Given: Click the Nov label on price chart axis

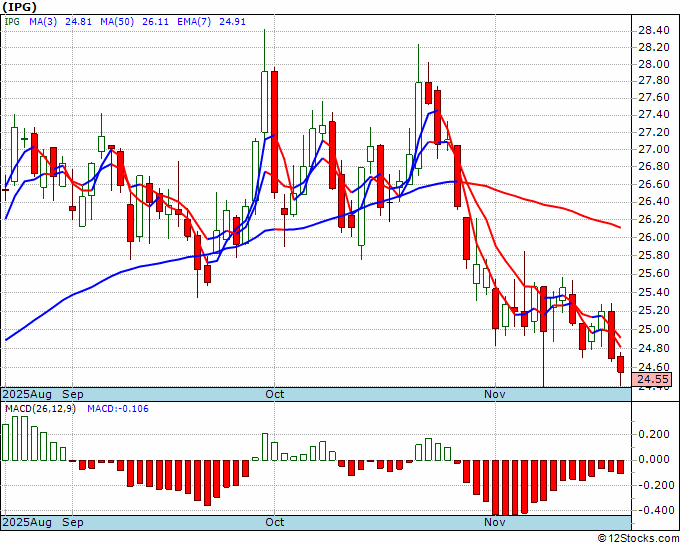Looking at the screenshot, I should (x=495, y=394).
